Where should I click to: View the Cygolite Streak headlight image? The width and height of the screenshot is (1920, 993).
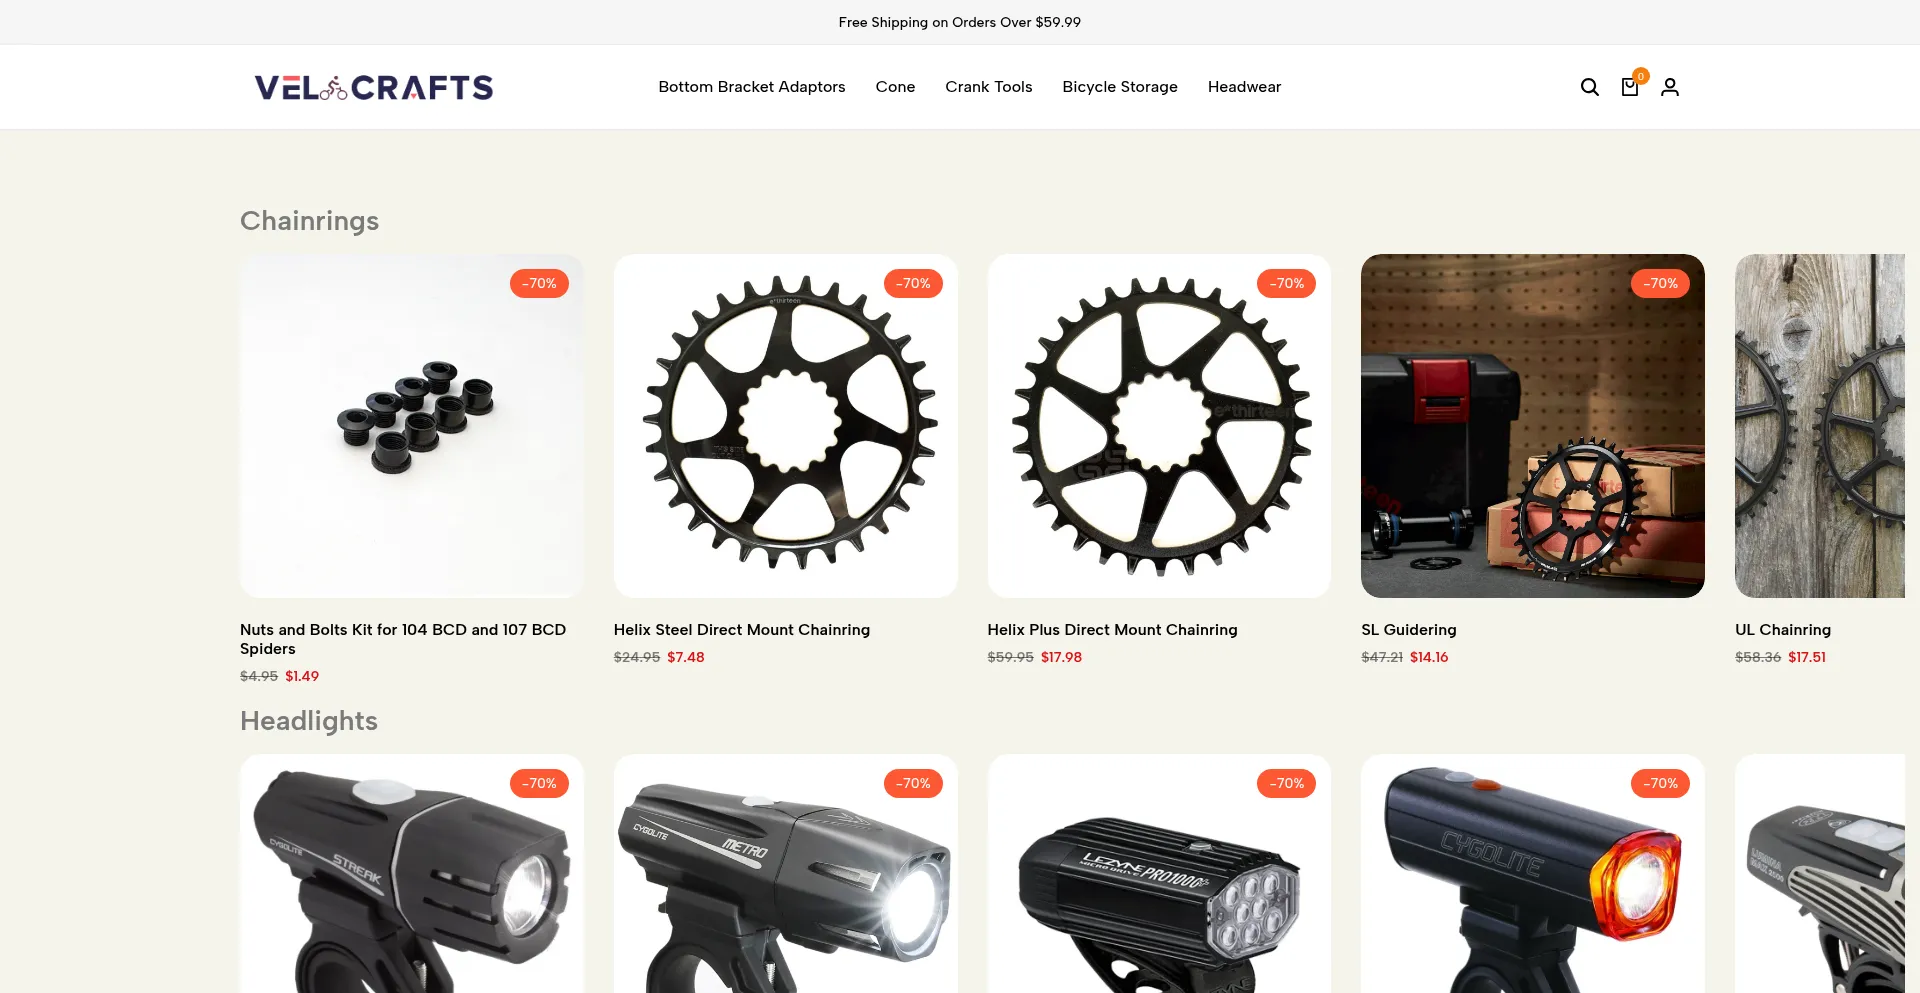click(412, 874)
